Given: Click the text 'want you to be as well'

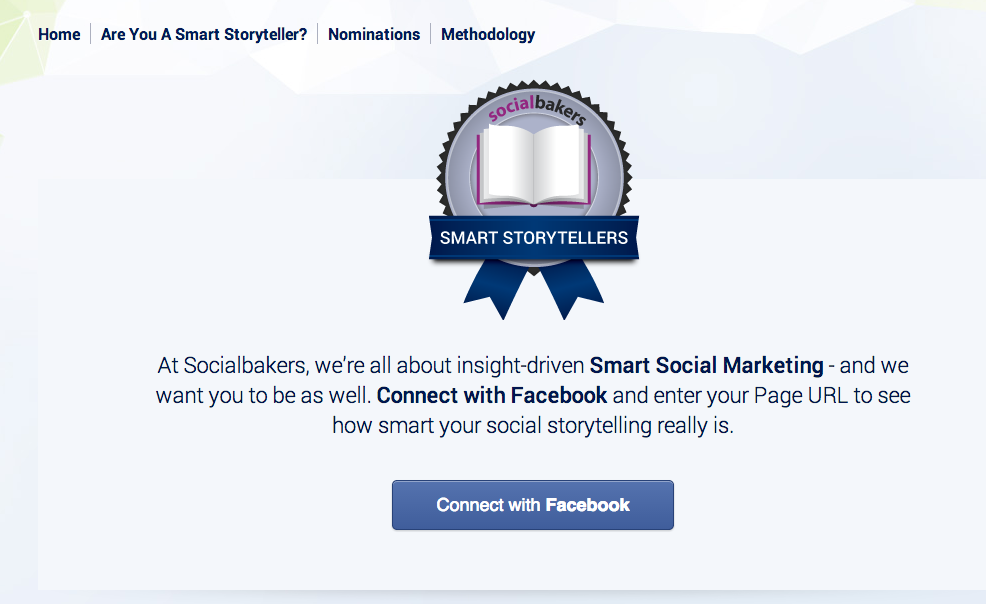Looking at the screenshot, I should (263, 395).
